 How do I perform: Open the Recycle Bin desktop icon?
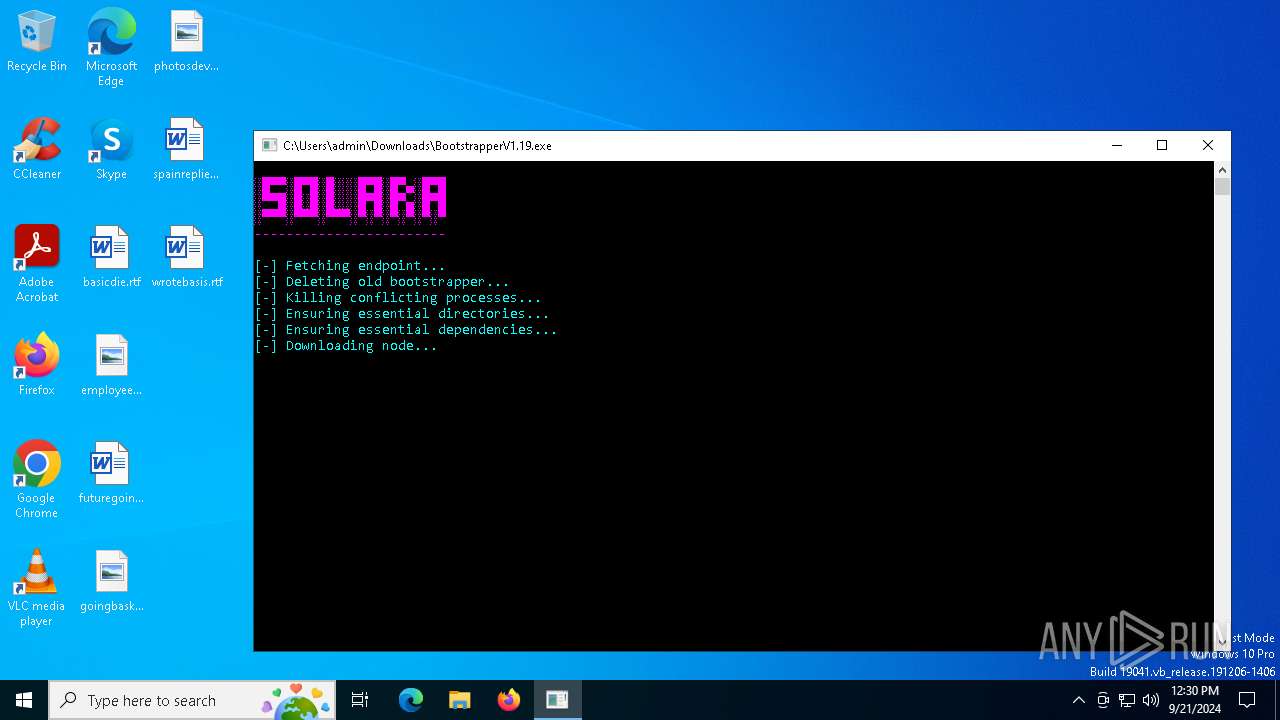[x=37, y=42]
